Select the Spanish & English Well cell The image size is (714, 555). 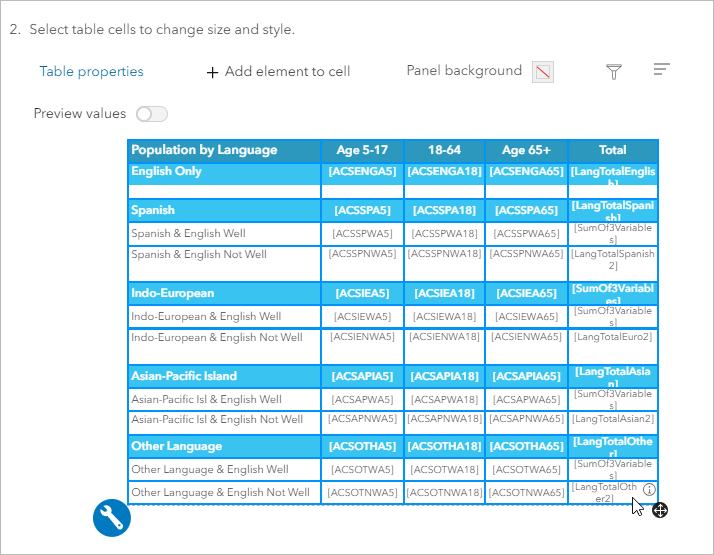[x=224, y=234]
